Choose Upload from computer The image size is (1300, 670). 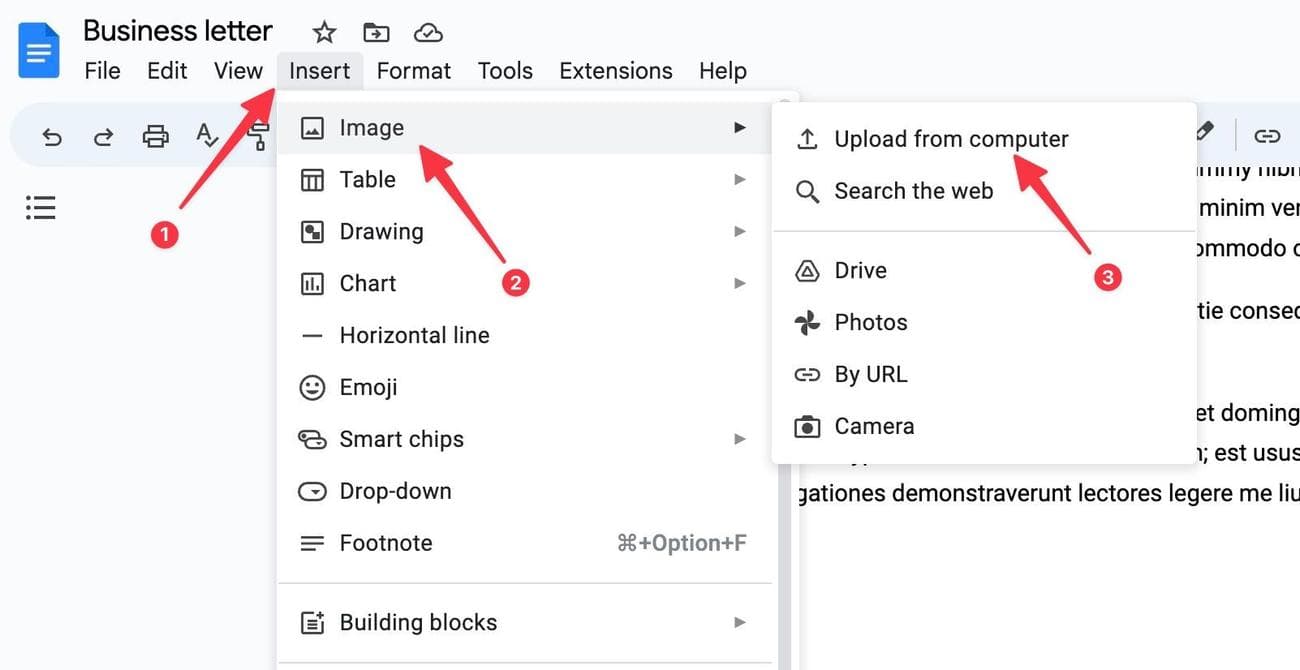pyautogui.click(x=950, y=140)
